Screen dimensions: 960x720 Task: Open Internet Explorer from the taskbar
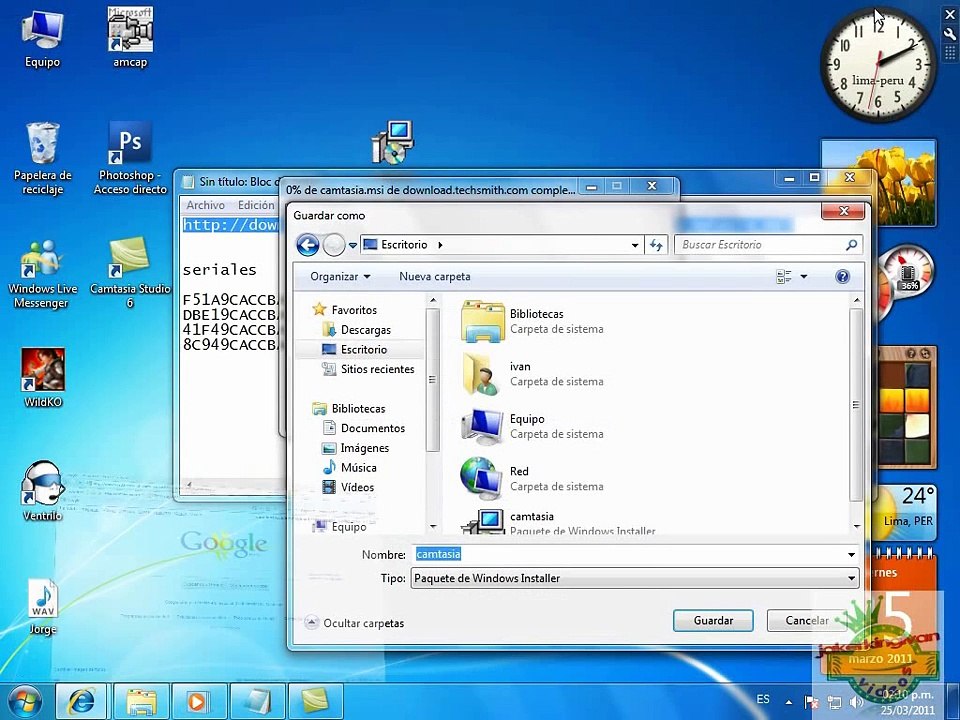pos(82,702)
